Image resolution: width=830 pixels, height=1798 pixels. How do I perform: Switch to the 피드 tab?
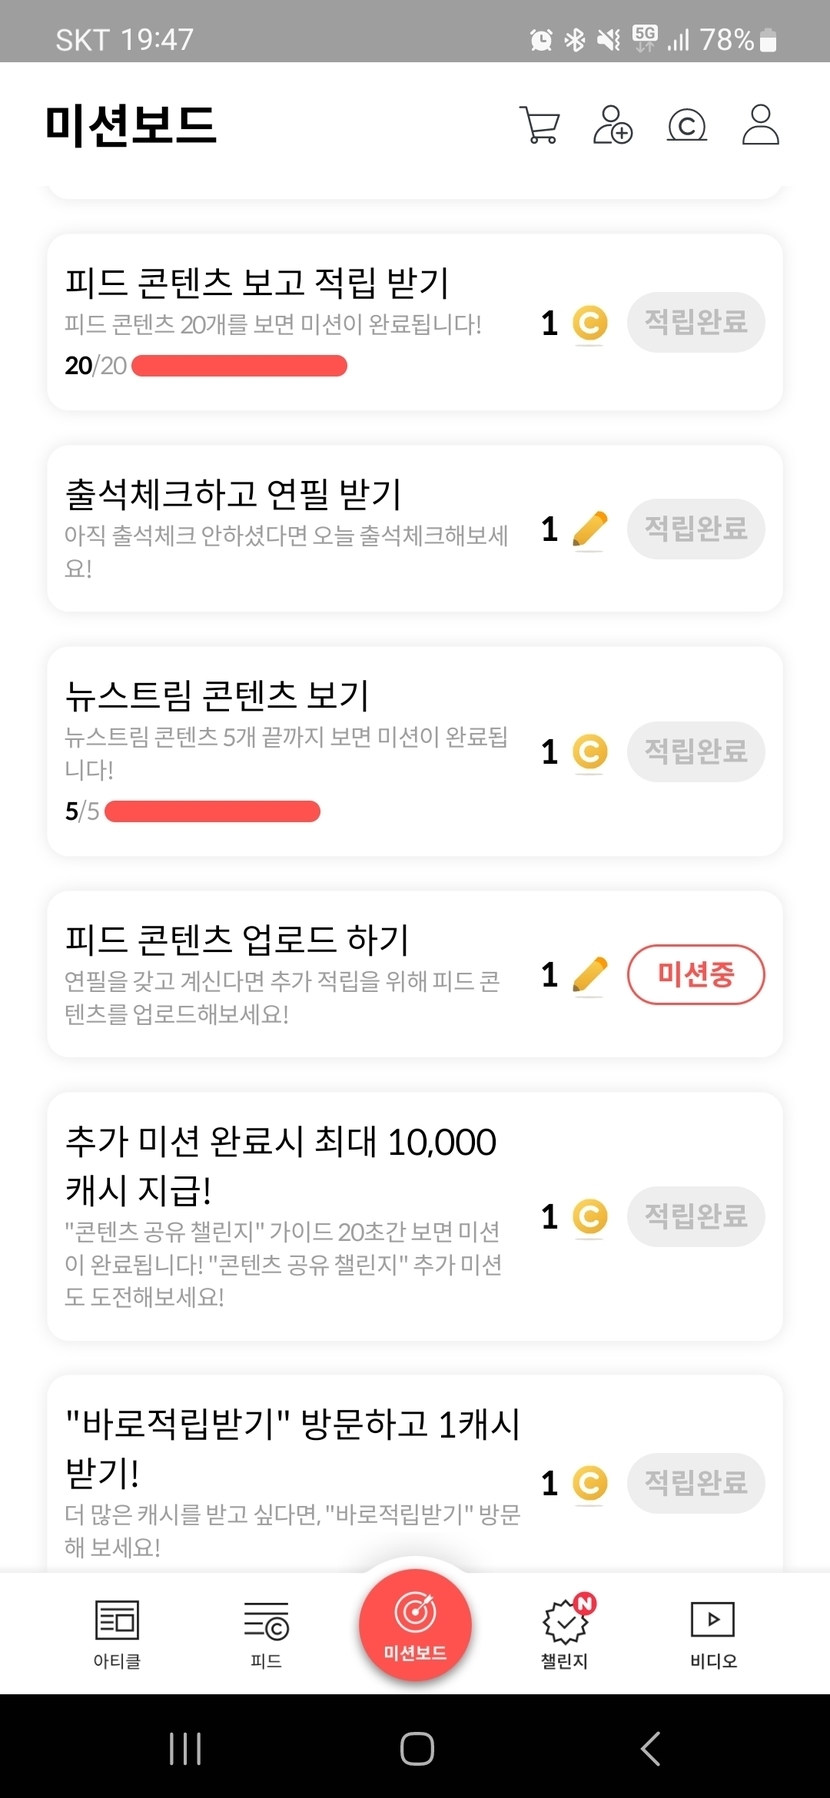pyautogui.click(x=266, y=1634)
